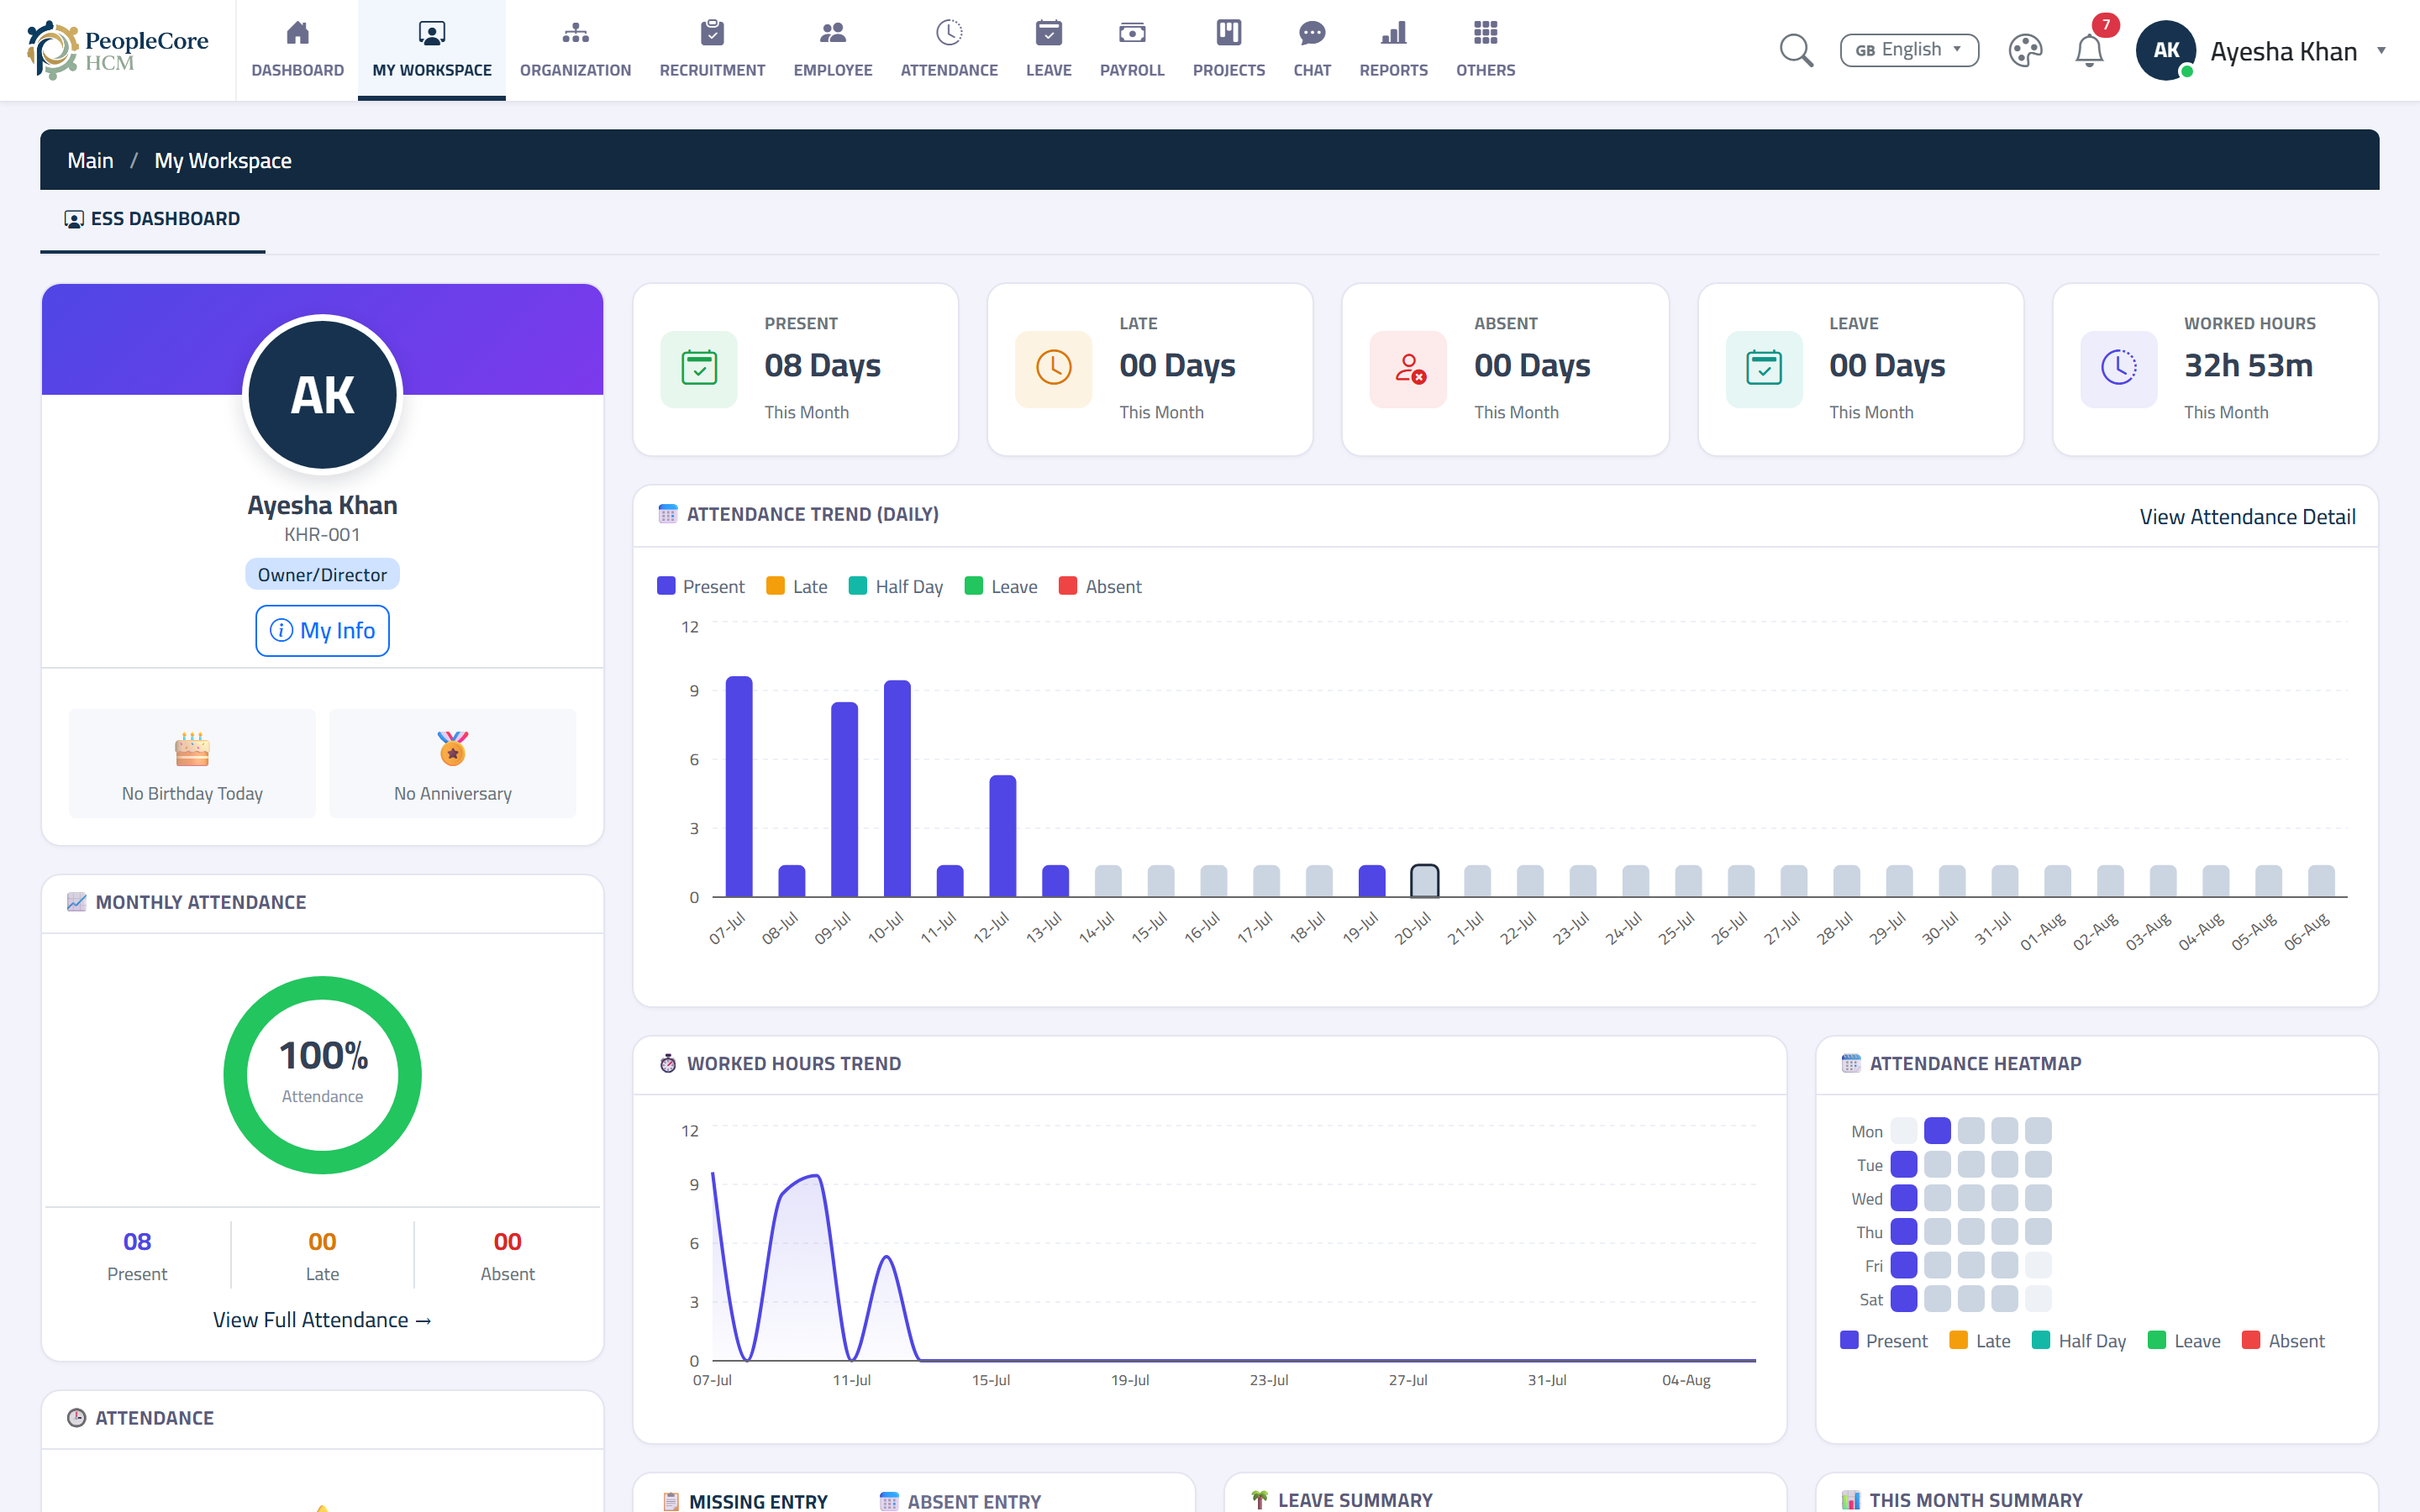Open View Attendance Detail link
The height and width of the screenshot is (1512, 2420).
[x=2247, y=517]
